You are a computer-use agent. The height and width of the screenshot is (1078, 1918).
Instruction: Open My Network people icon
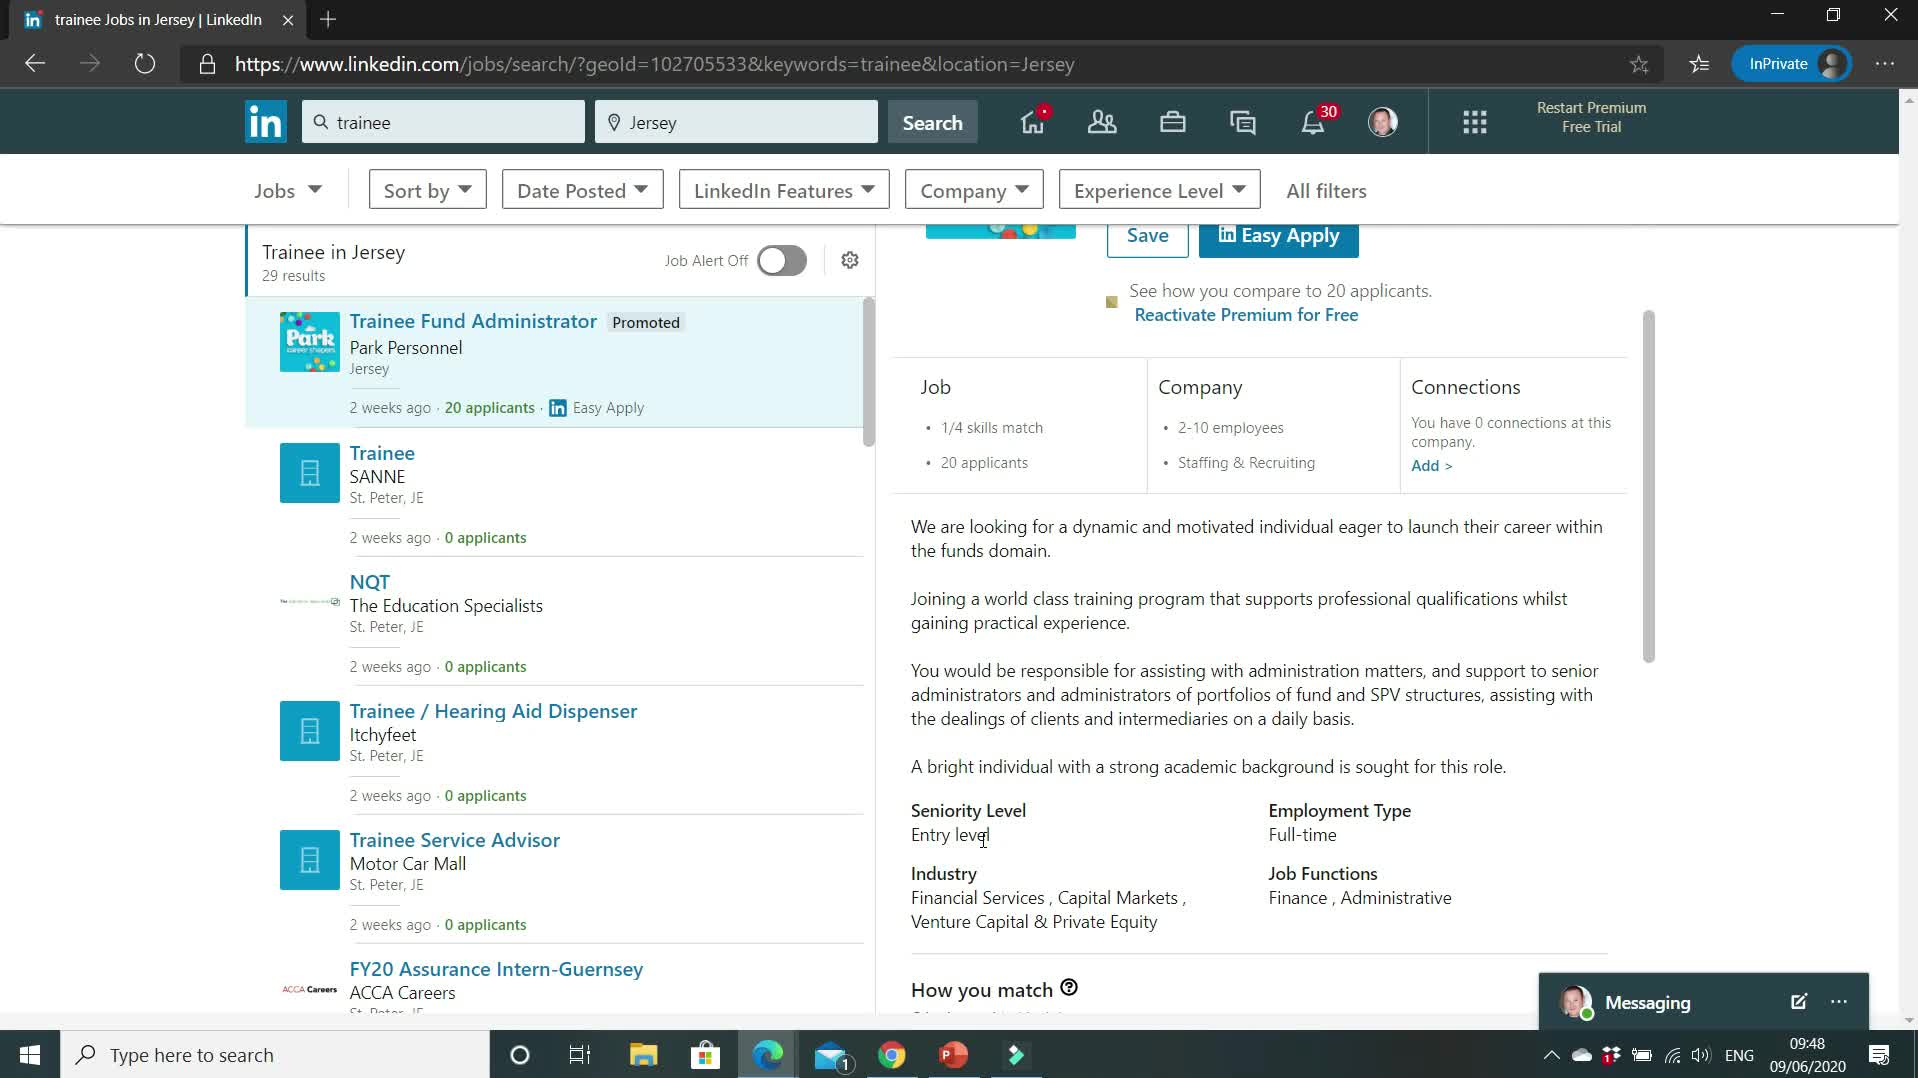(x=1102, y=122)
